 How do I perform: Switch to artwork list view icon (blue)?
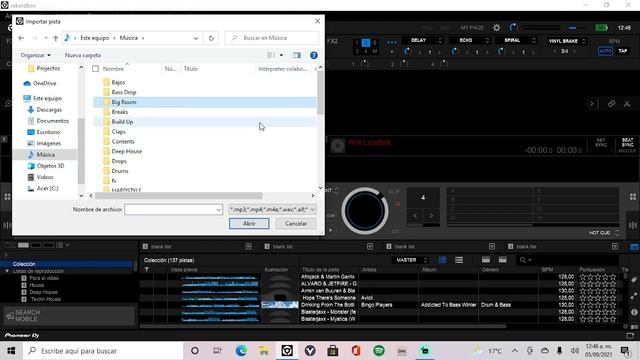click(442, 260)
